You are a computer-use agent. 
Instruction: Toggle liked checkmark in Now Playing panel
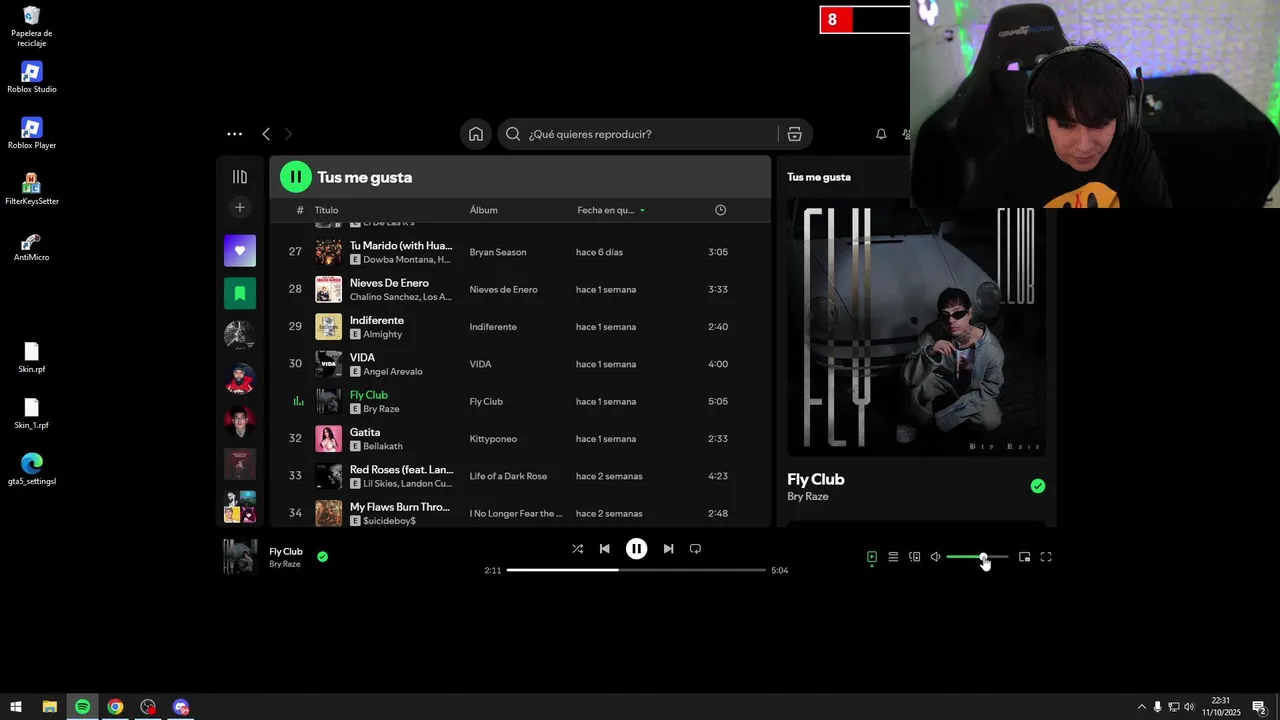click(1038, 486)
